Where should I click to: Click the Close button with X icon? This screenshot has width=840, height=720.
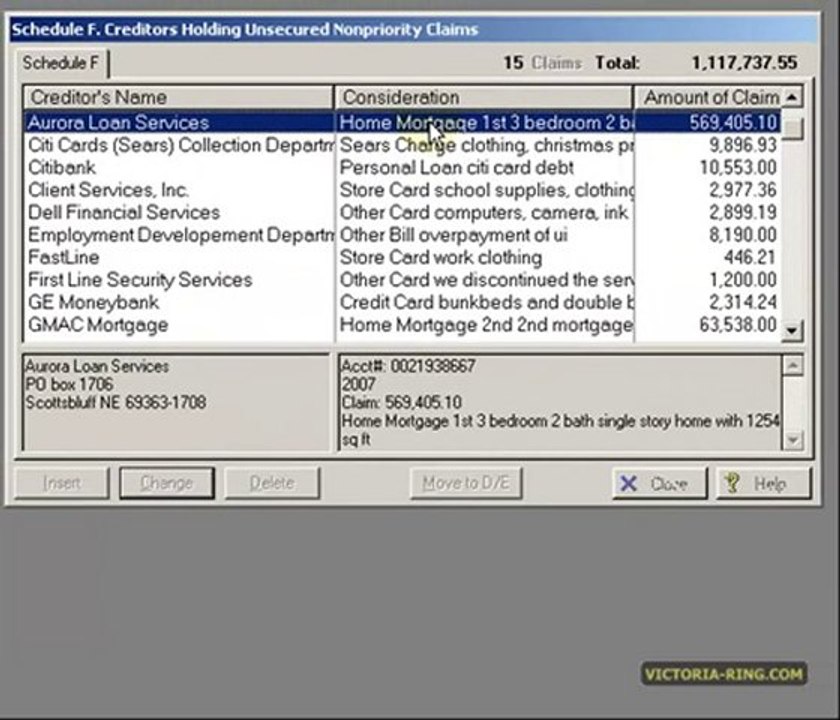point(660,484)
